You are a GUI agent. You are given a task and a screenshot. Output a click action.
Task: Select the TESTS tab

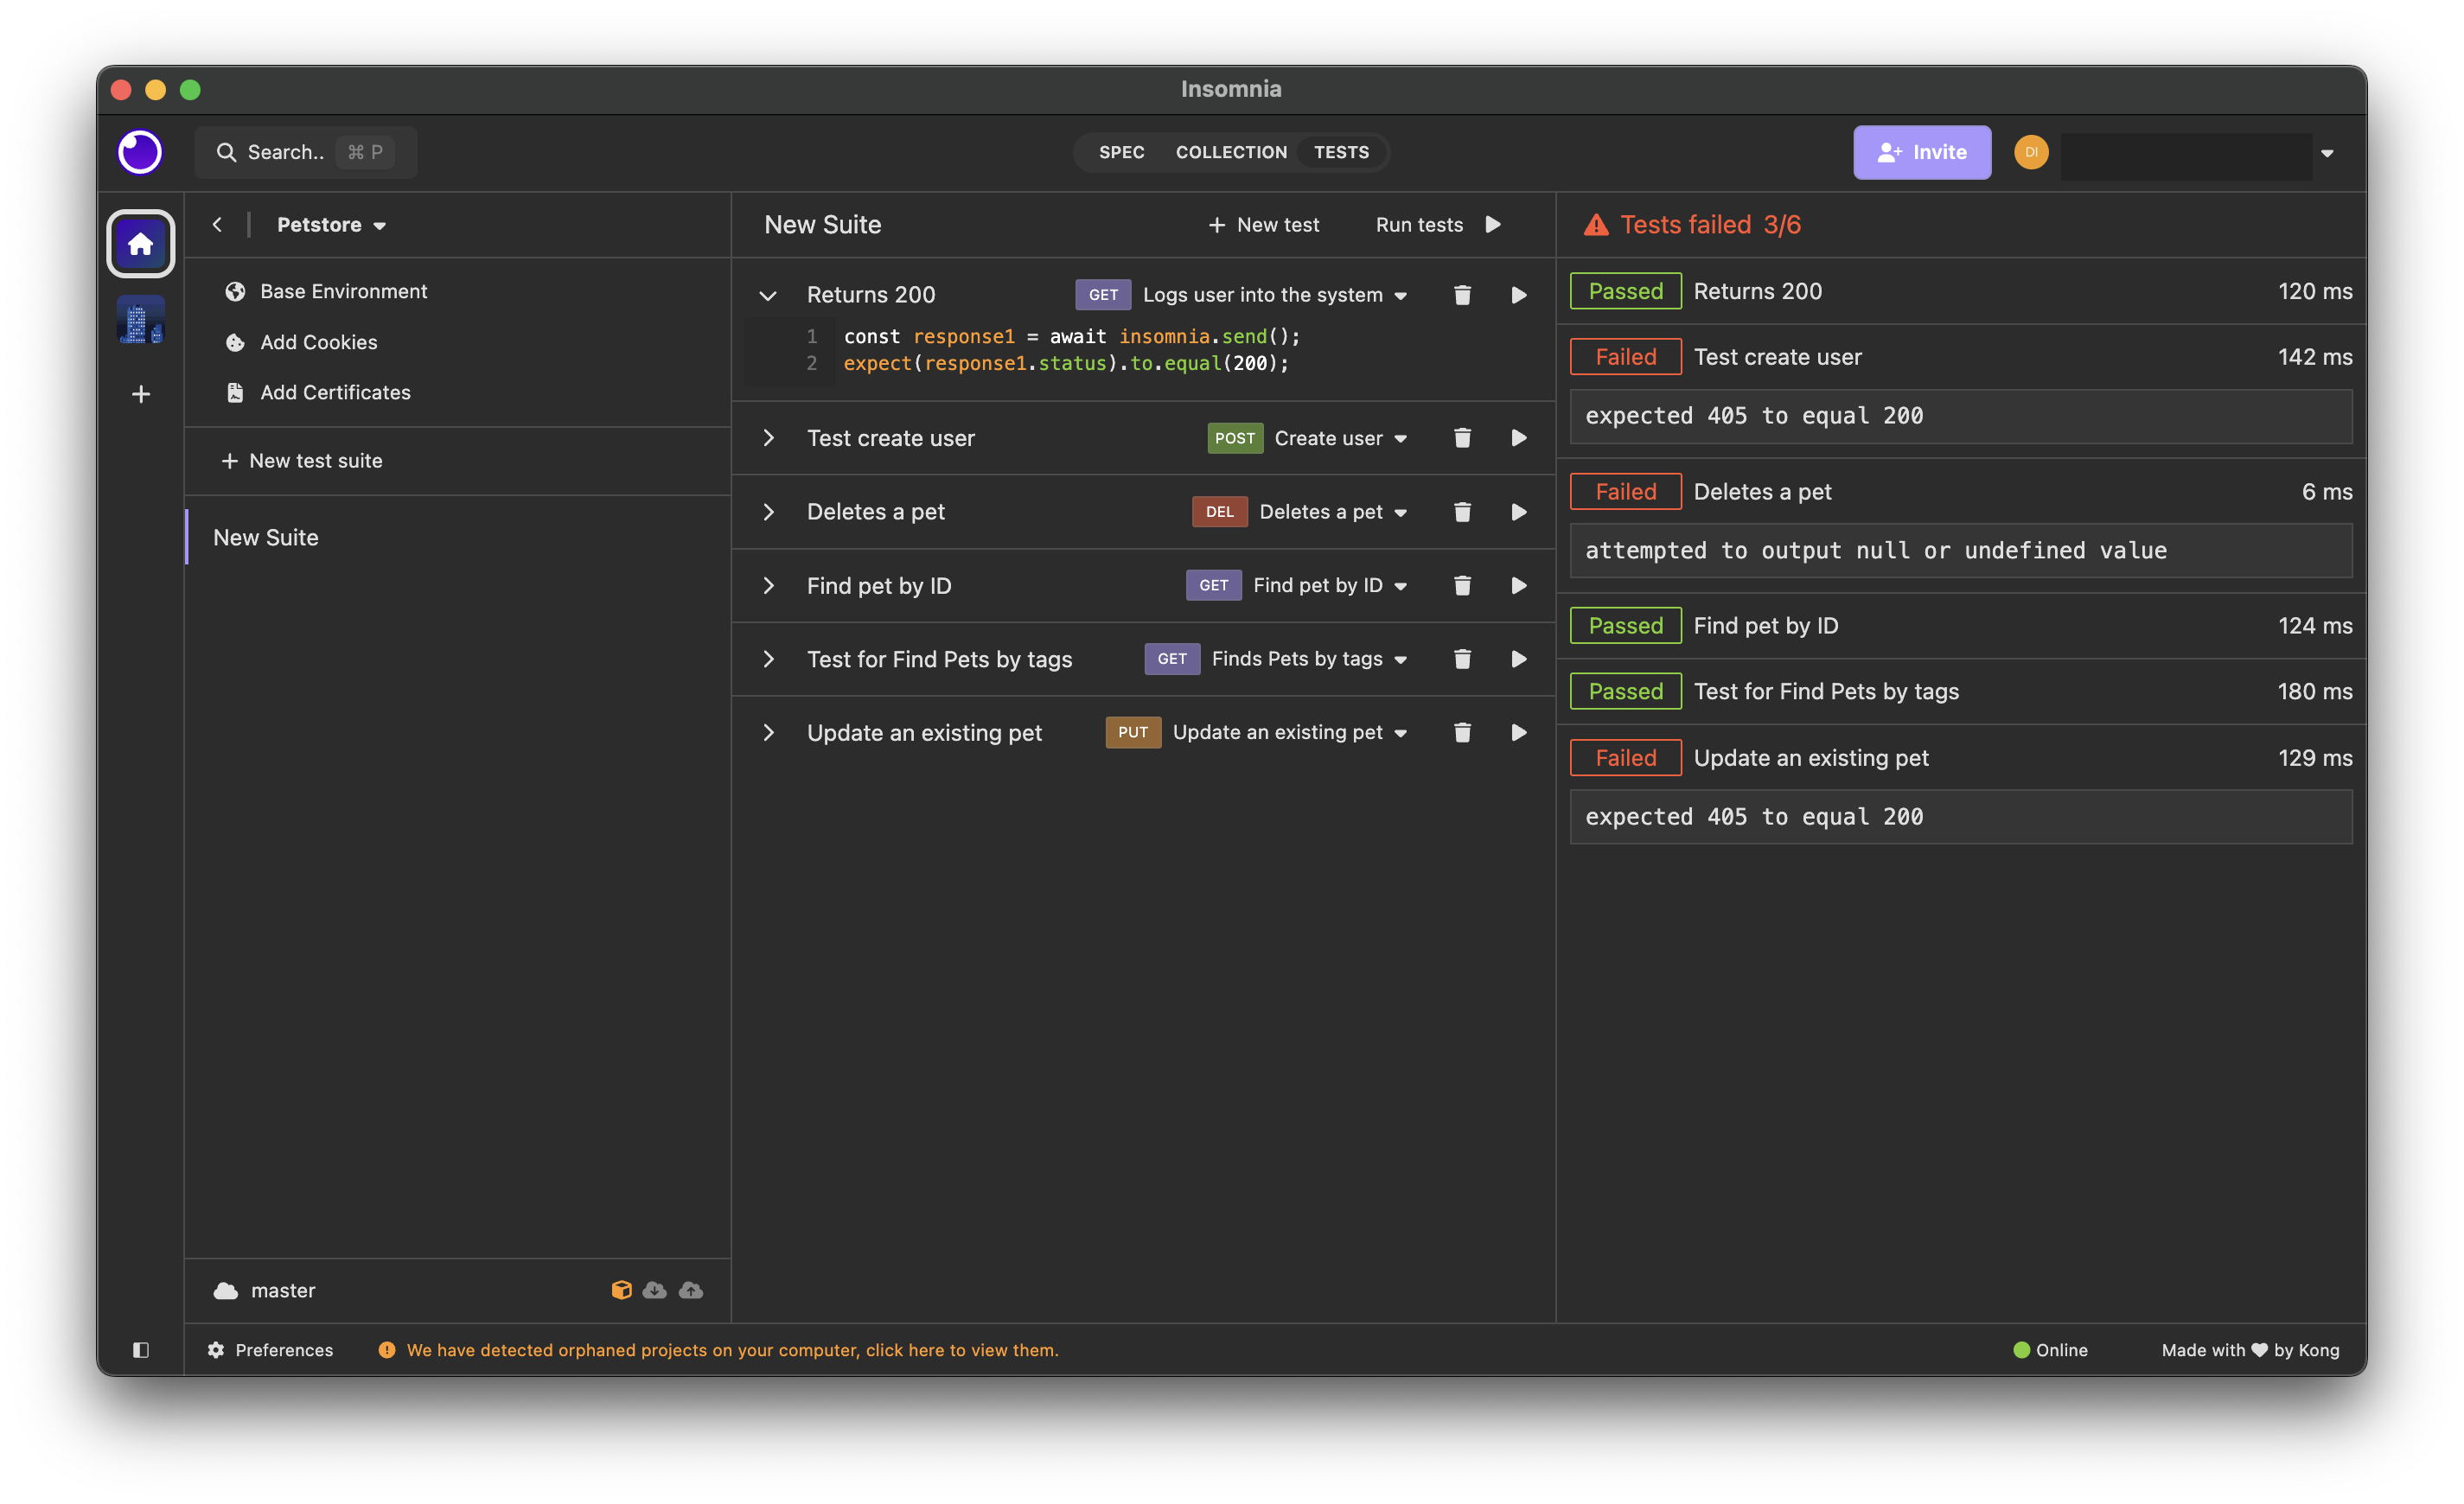click(x=1341, y=152)
